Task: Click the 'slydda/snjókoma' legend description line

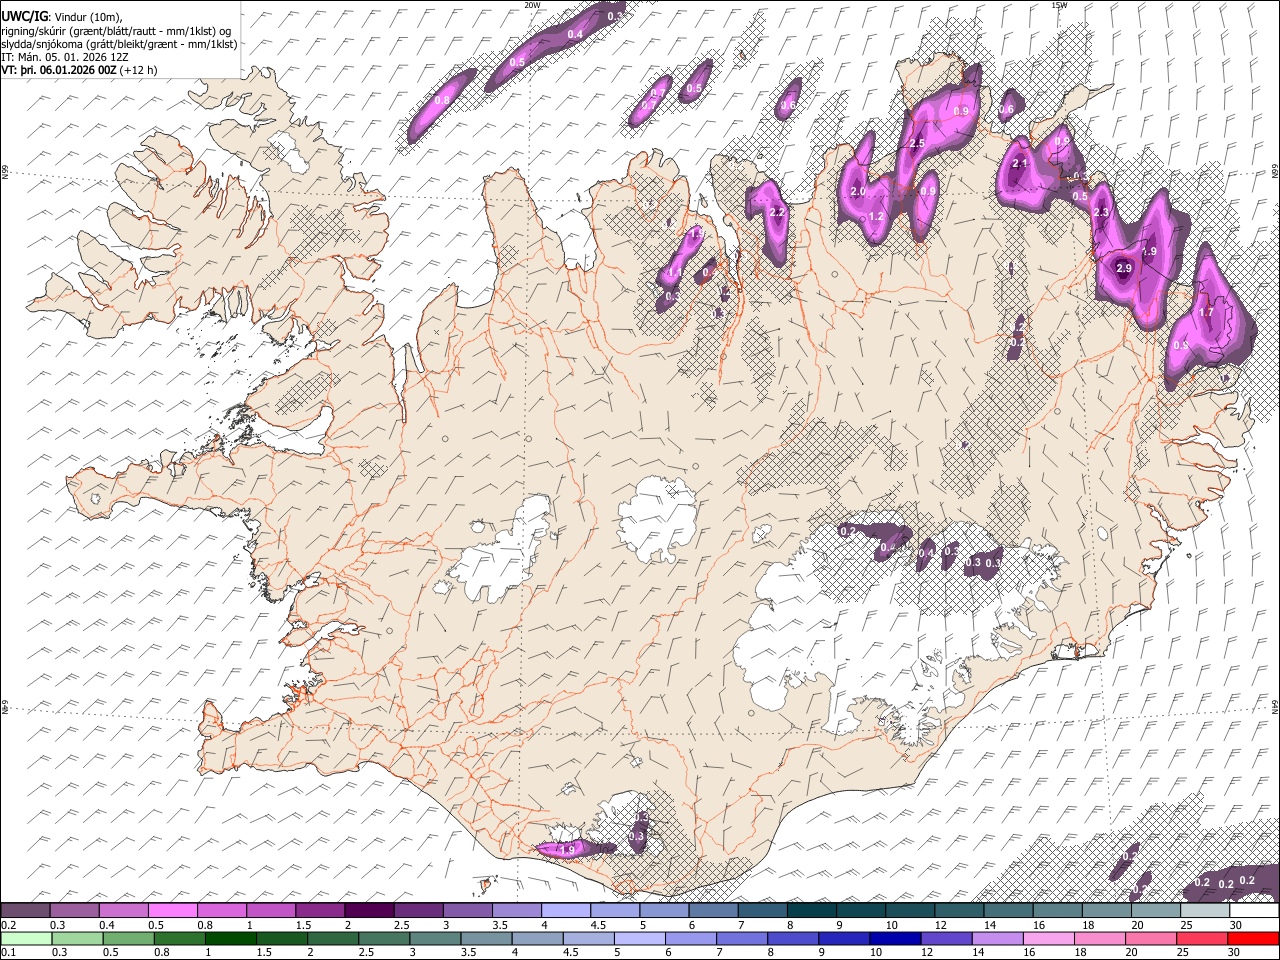Action: coord(120,44)
